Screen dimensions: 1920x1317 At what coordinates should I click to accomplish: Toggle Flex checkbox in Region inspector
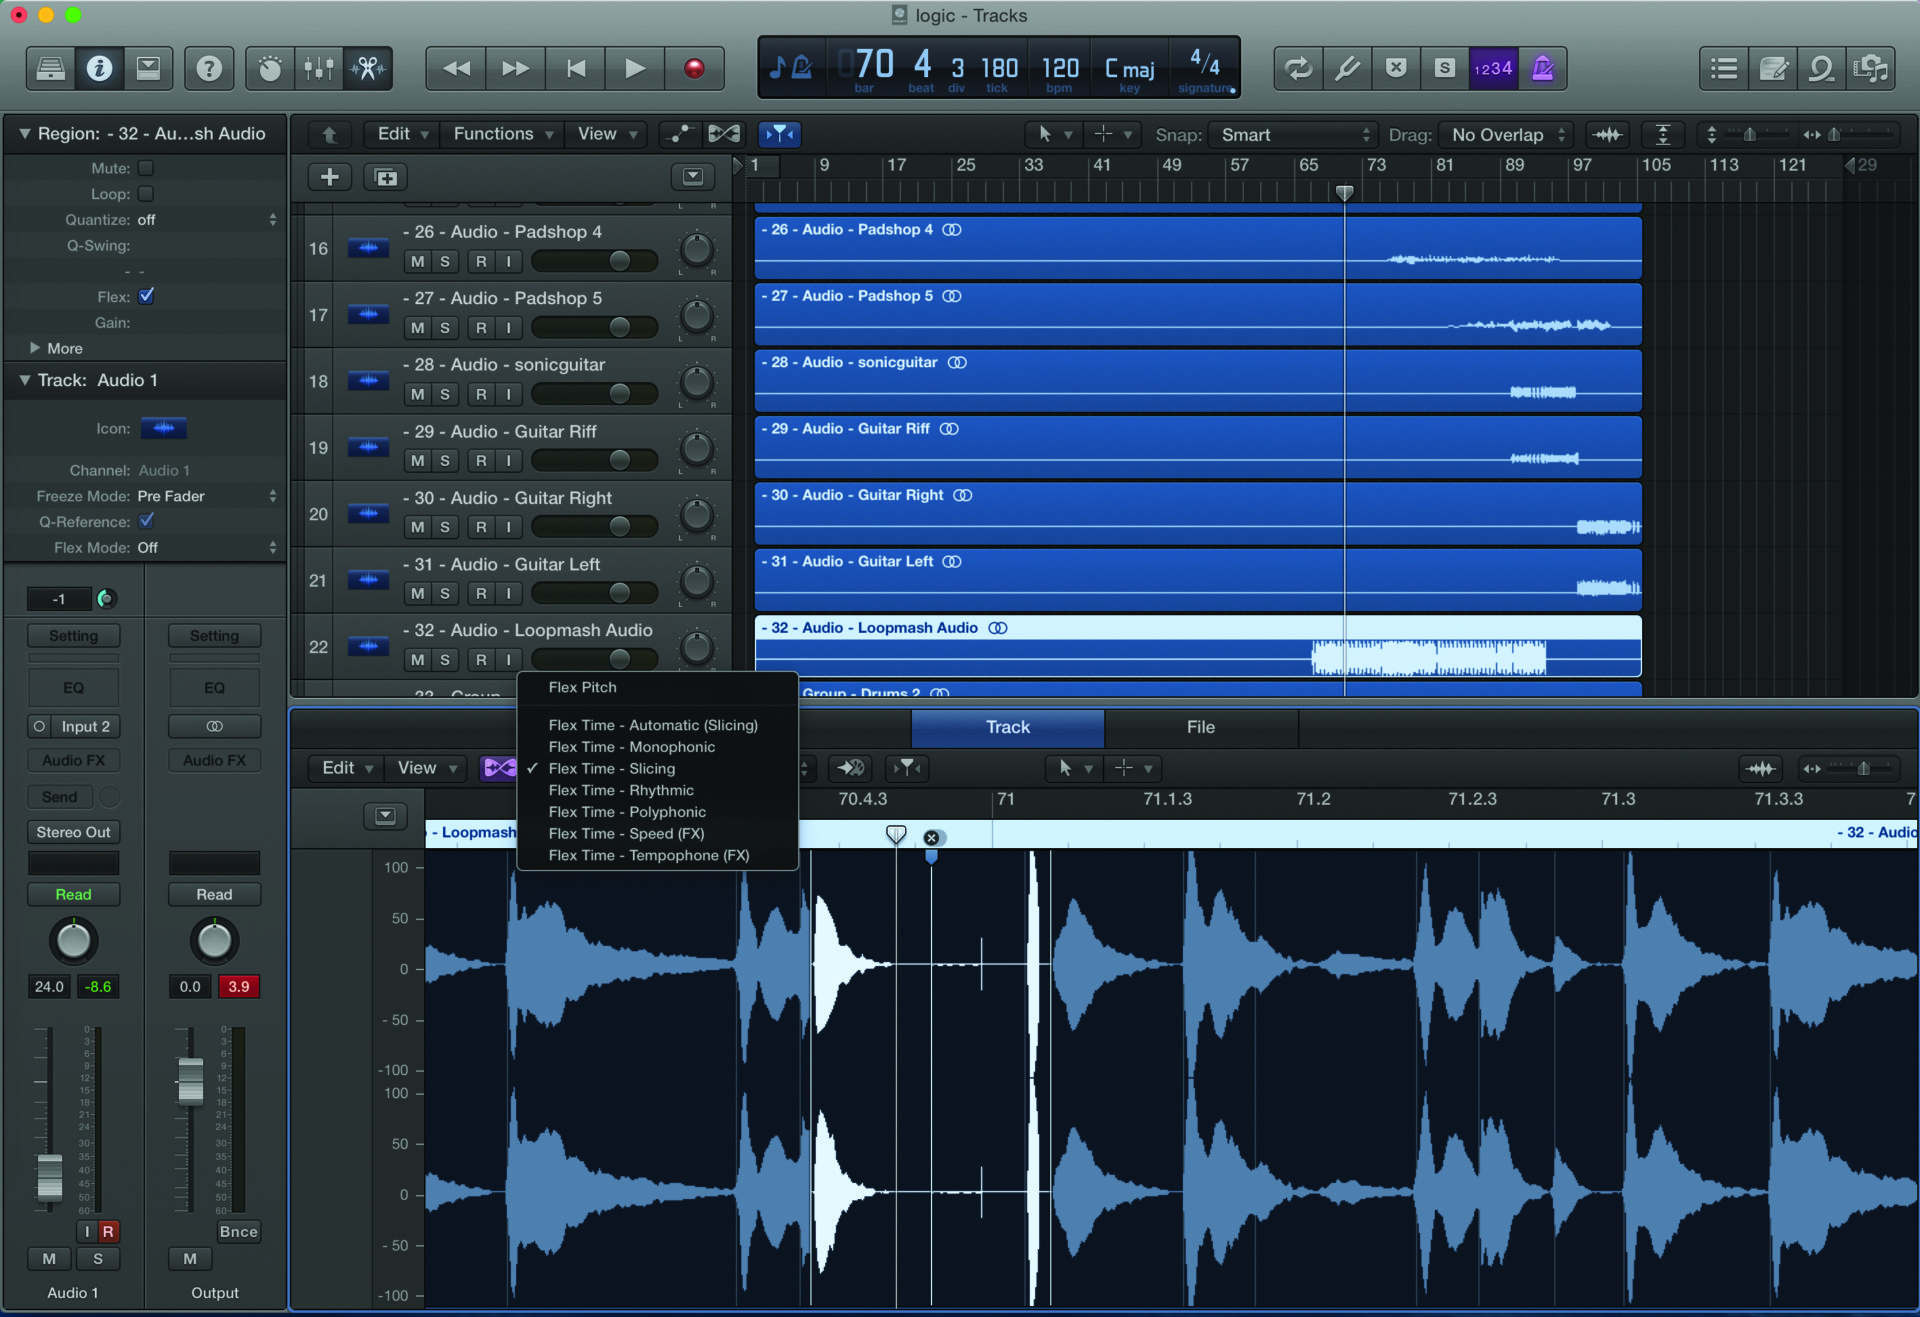pos(147,296)
